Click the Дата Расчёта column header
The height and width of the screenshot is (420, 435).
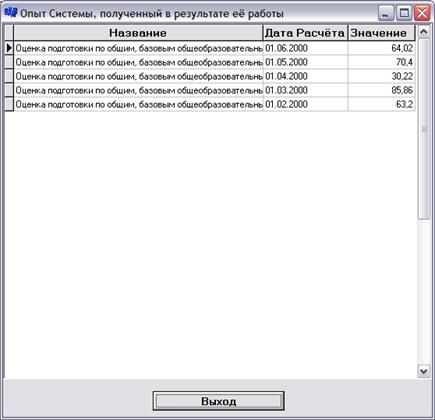[305, 33]
